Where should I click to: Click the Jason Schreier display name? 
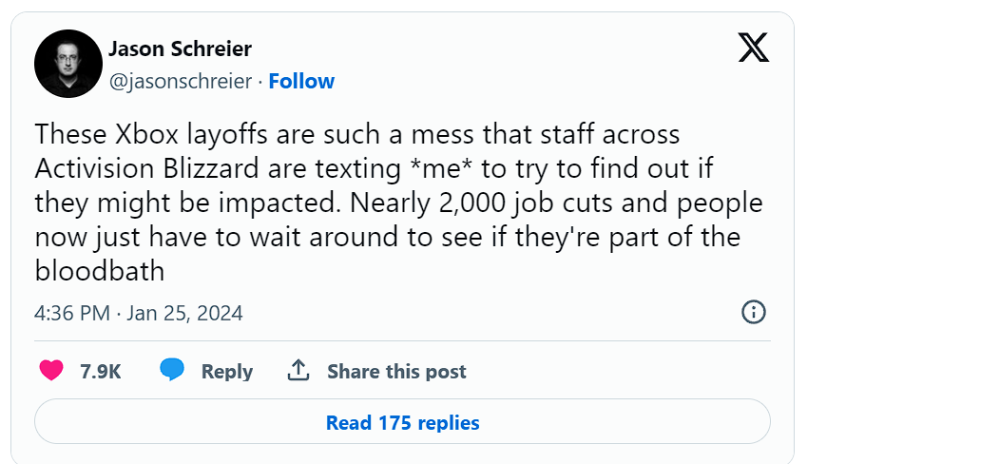tap(180, 49)
